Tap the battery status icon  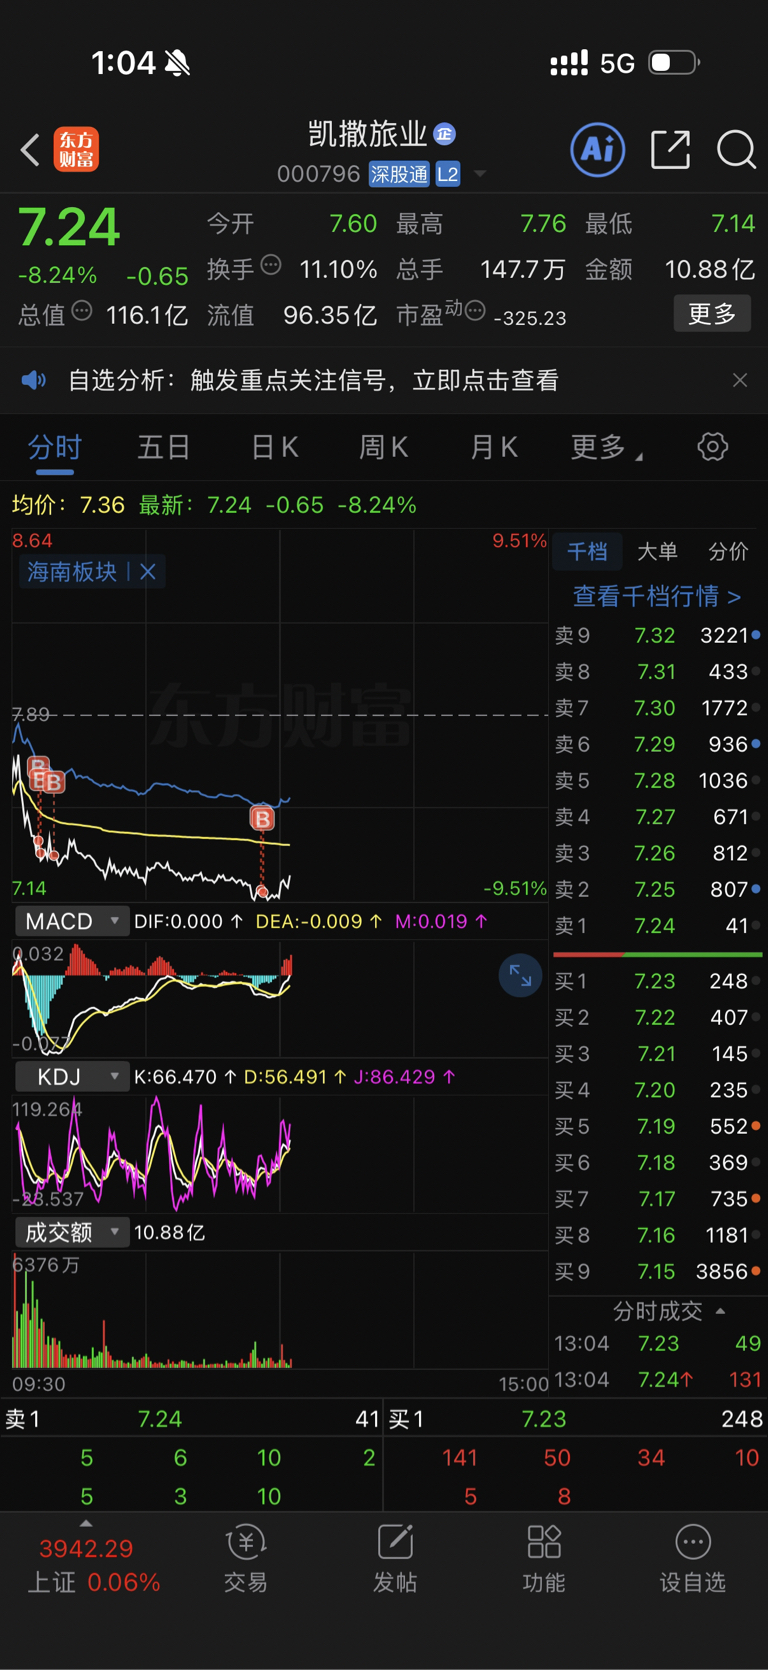(673, 63)
